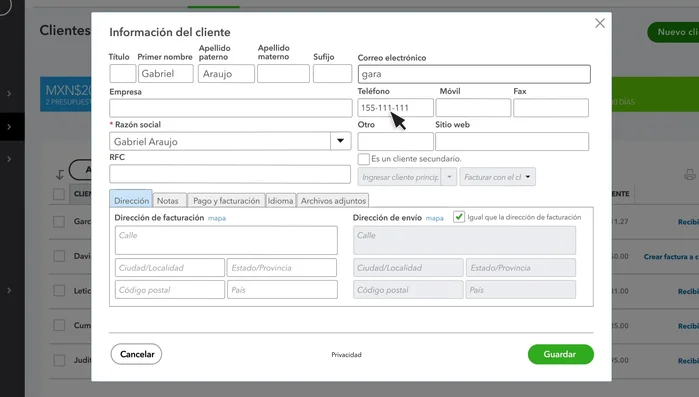Viewport: 699px width, 397px height.
Task: Click the Correo electrónico field
Action: (x=474, y=74)
